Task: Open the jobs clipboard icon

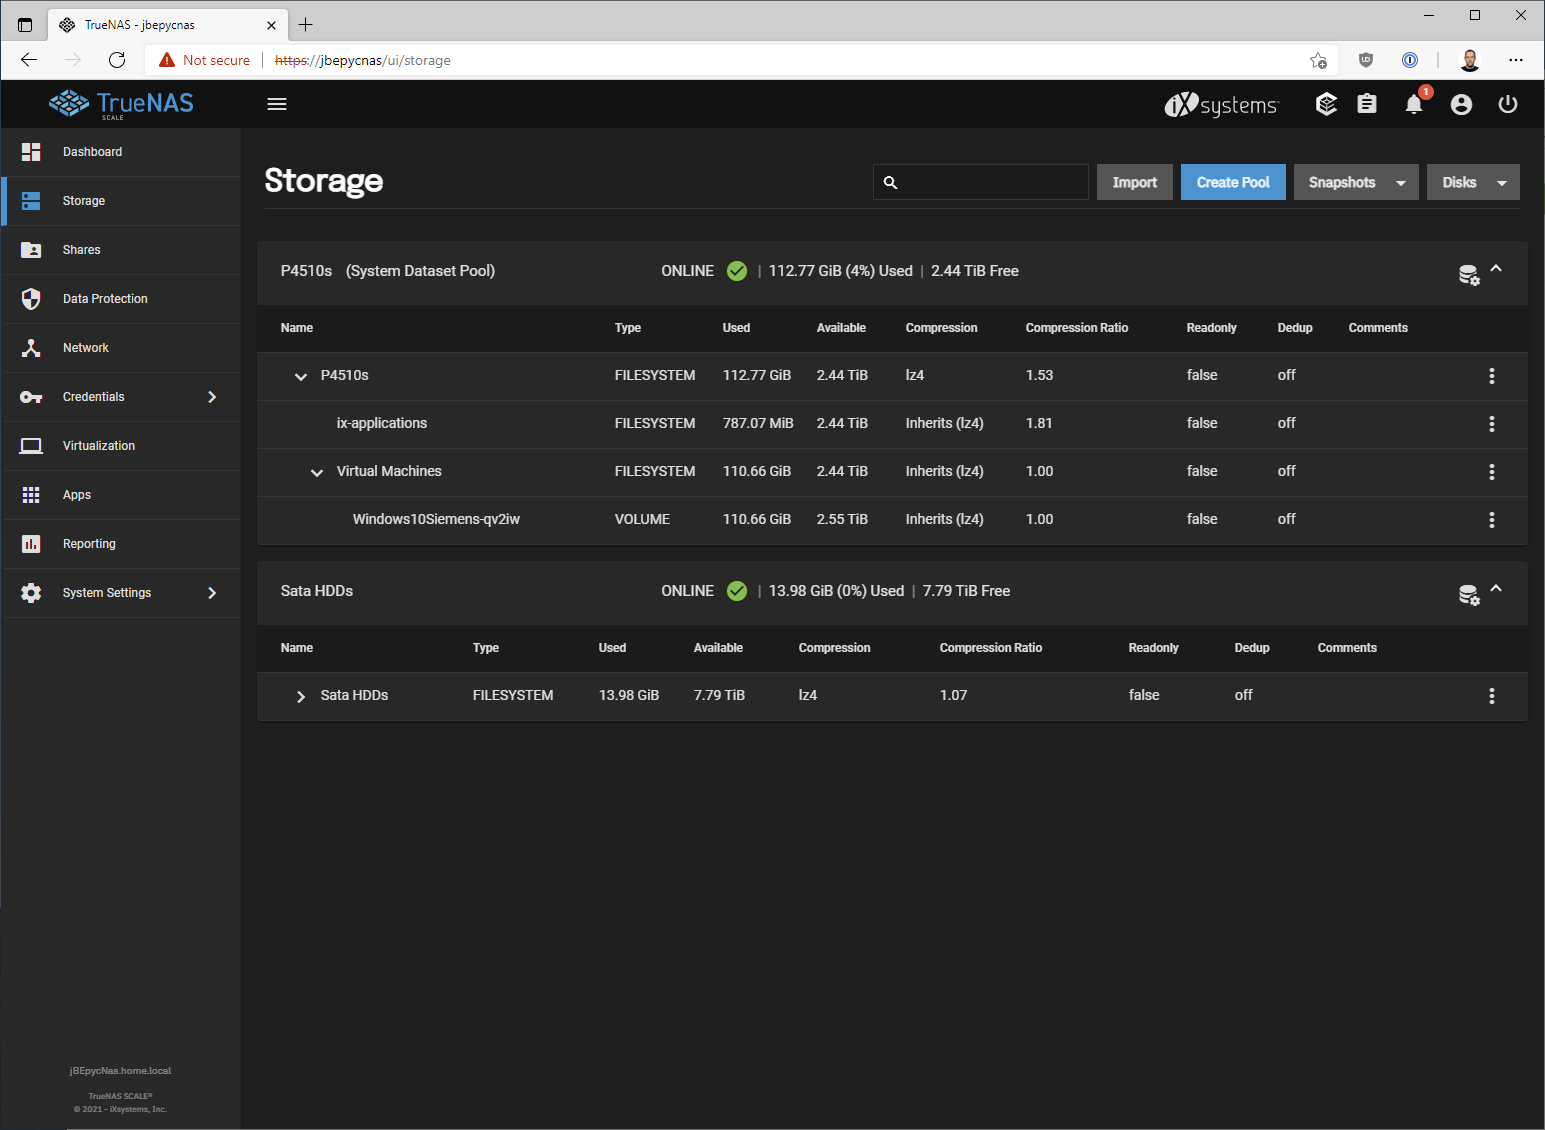Action: pyautogui.click(x=1367, y=104)
